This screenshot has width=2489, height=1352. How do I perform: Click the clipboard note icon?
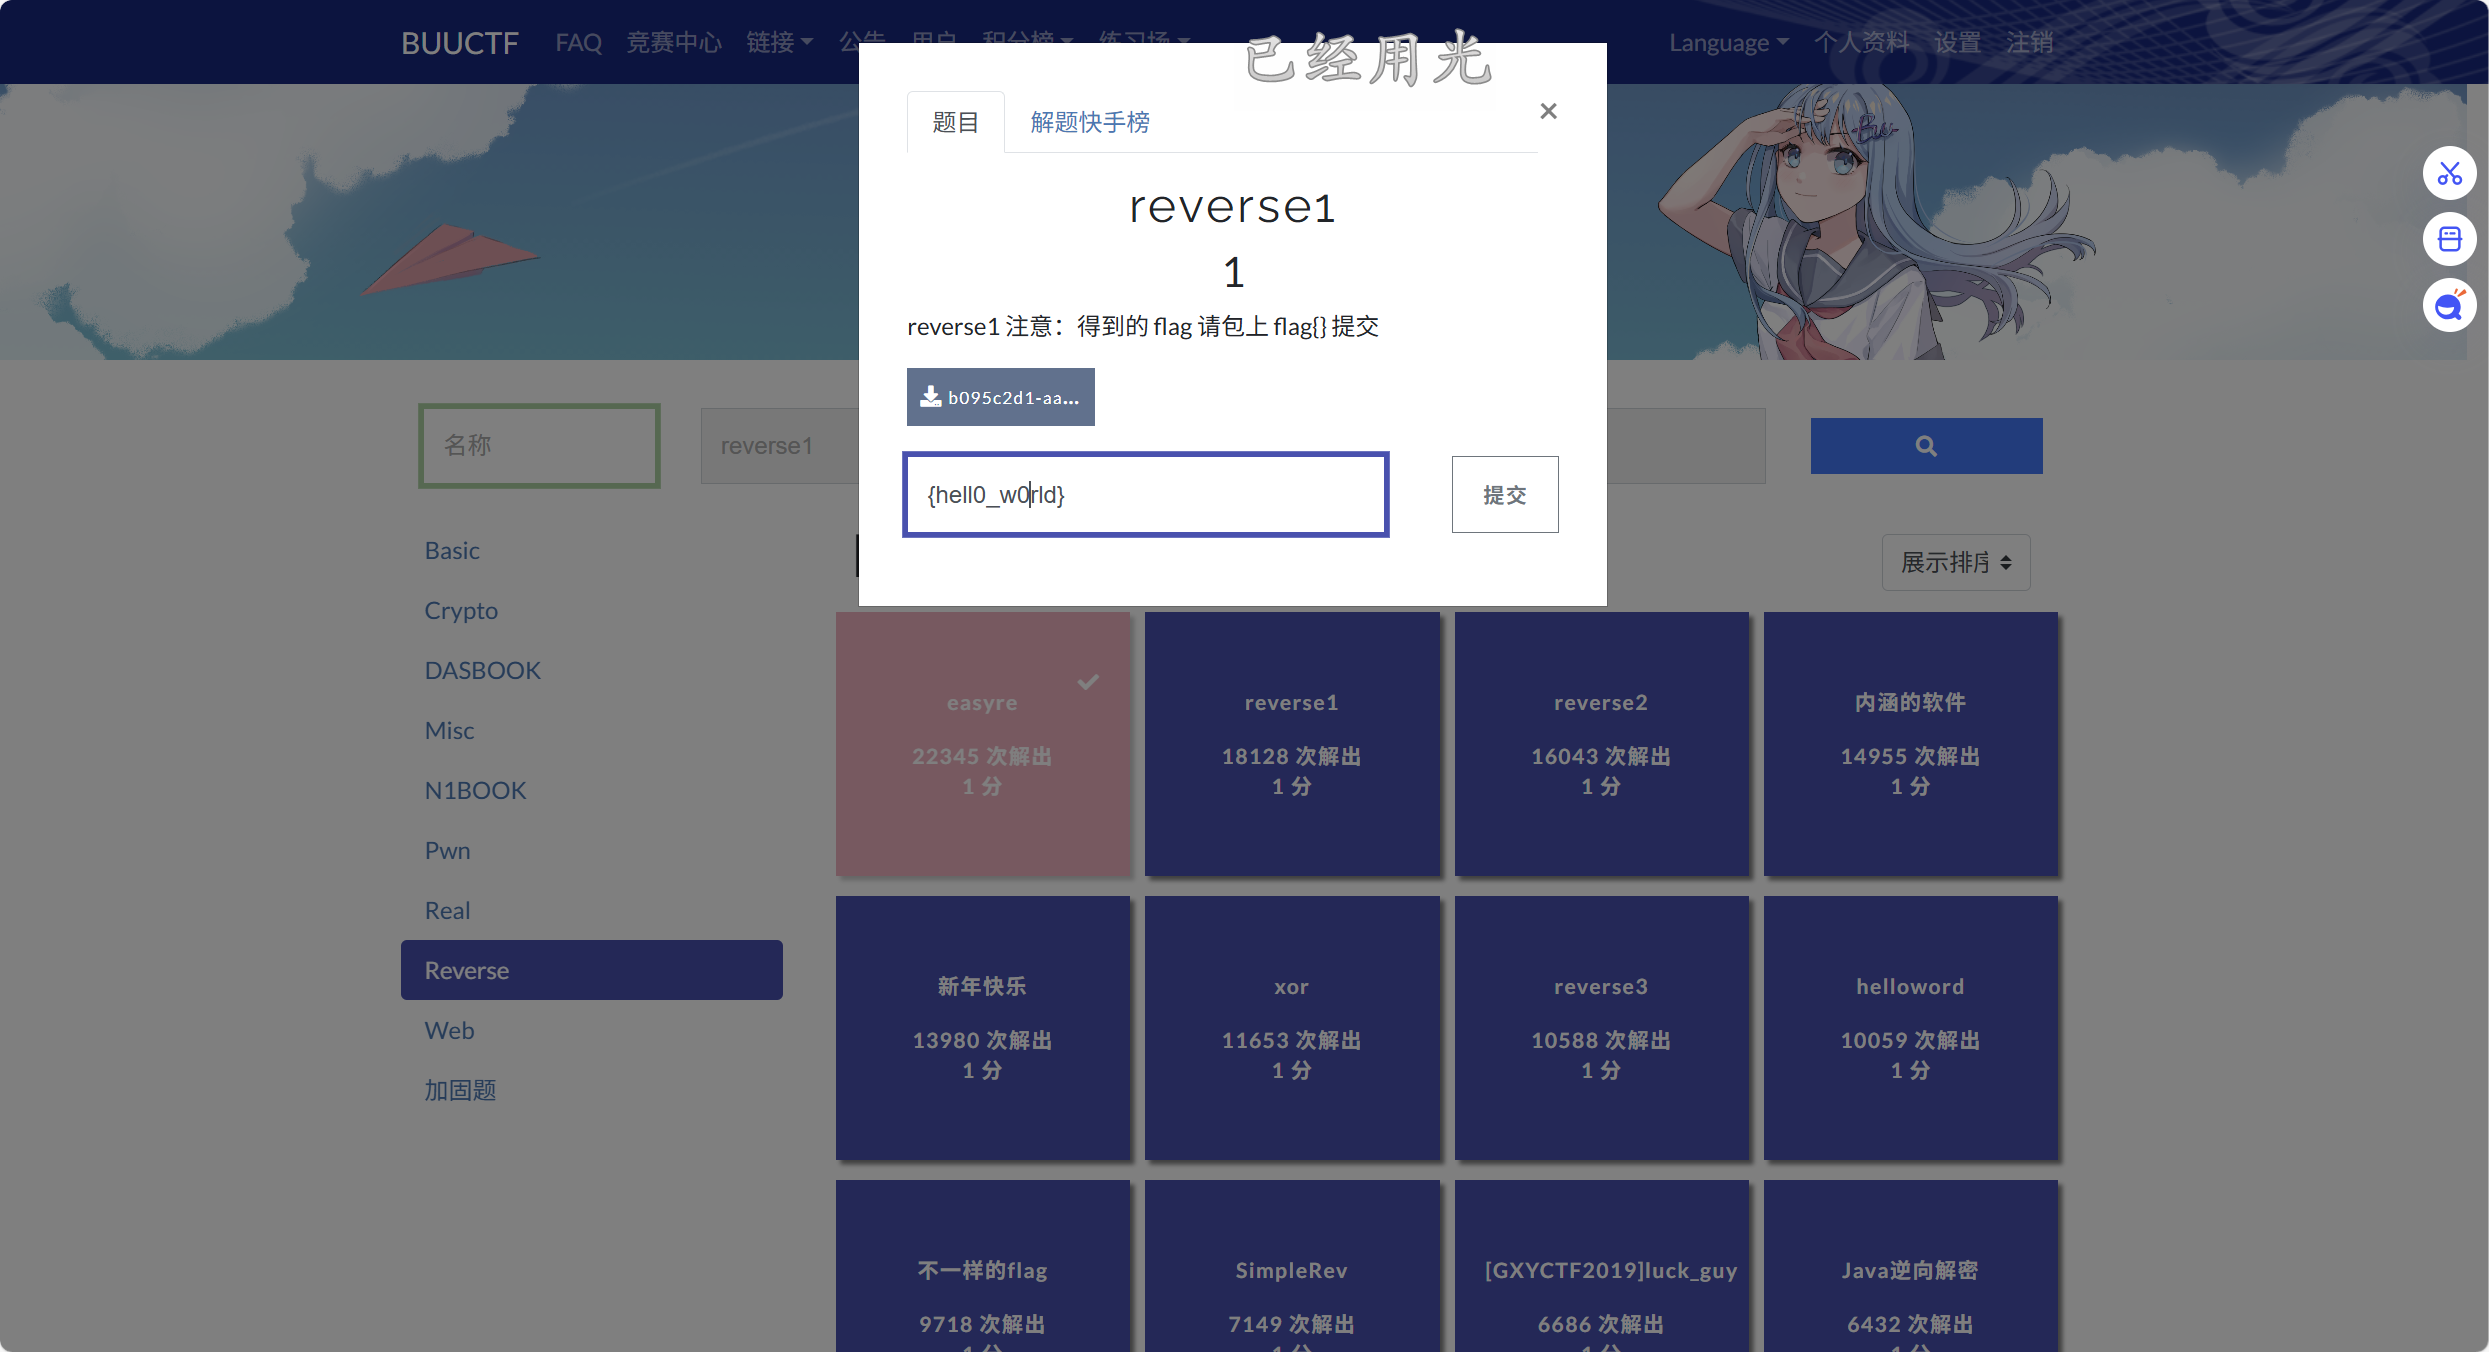(2449, 240)
